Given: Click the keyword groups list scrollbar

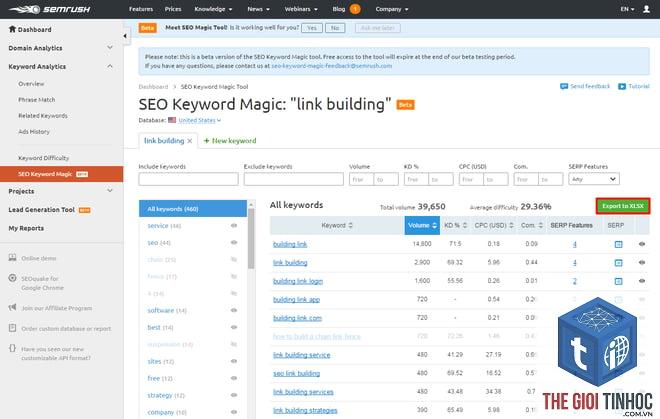Looking at the screenshot, I should click(251, 238).
